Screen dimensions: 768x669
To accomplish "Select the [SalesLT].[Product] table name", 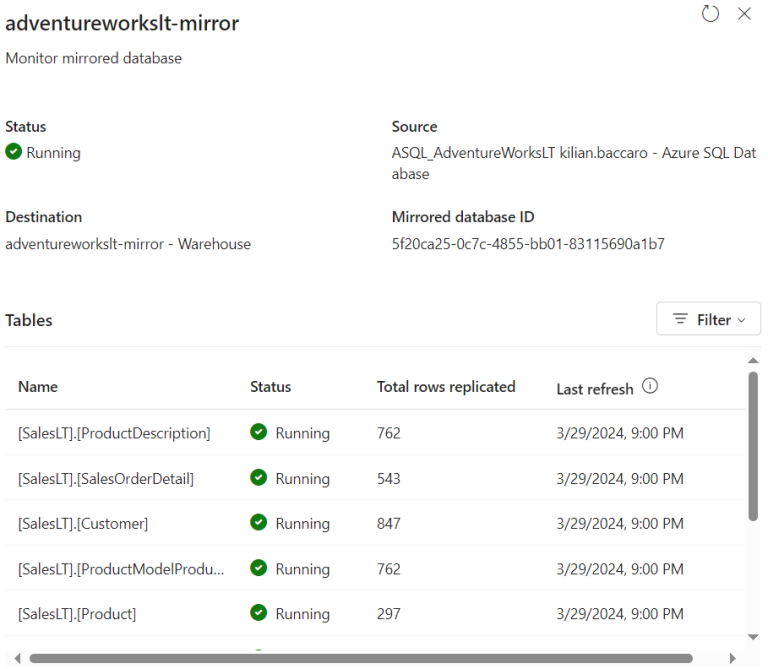I will click(77, 614).
